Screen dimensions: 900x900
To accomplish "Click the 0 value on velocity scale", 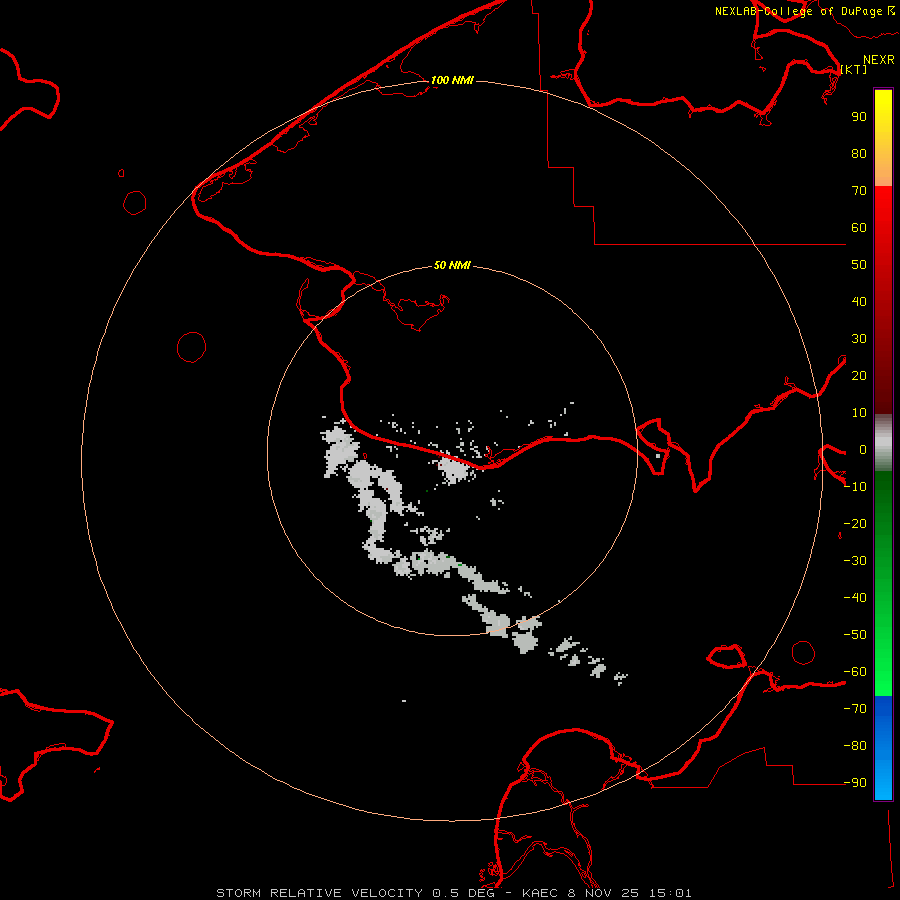I will click(x=863, y=449).
